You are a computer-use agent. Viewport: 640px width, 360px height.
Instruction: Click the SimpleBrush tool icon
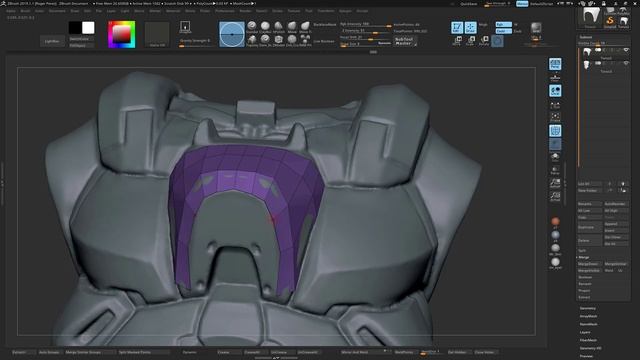610,21
